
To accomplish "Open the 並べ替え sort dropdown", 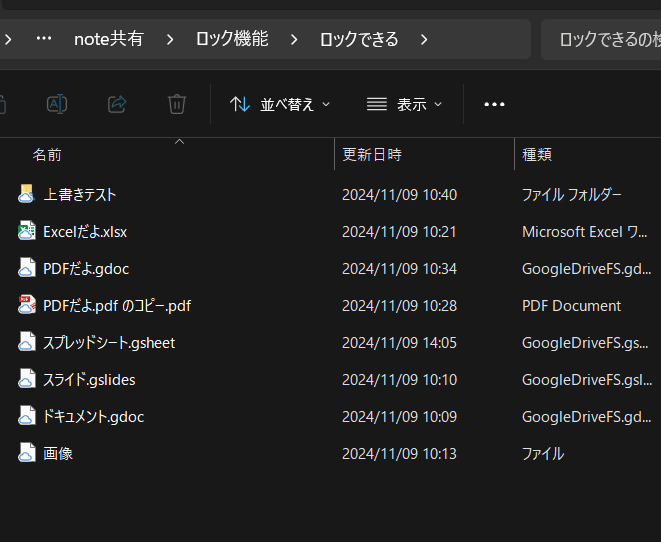I will click(x=280, y=104).
